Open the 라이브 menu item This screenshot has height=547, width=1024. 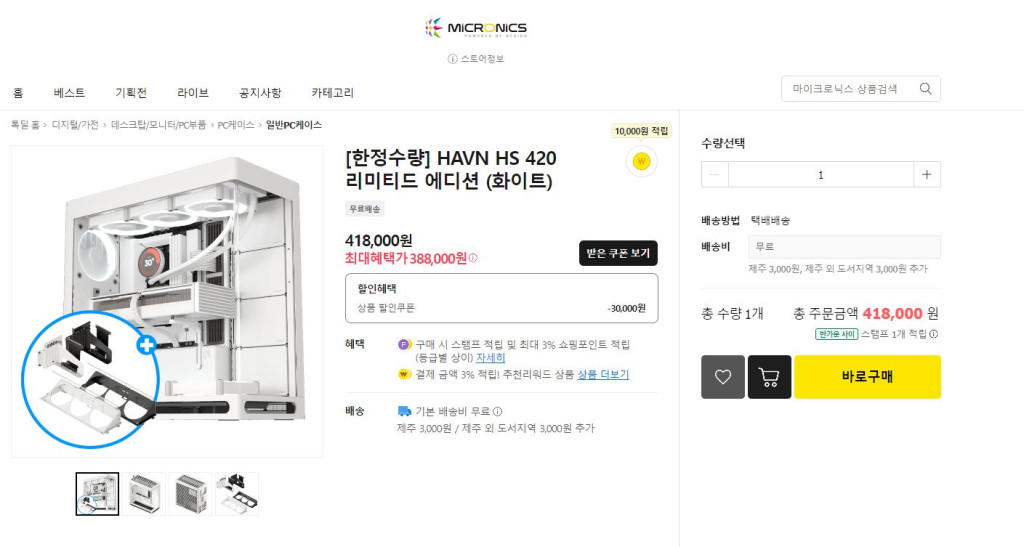pos(193,93)
